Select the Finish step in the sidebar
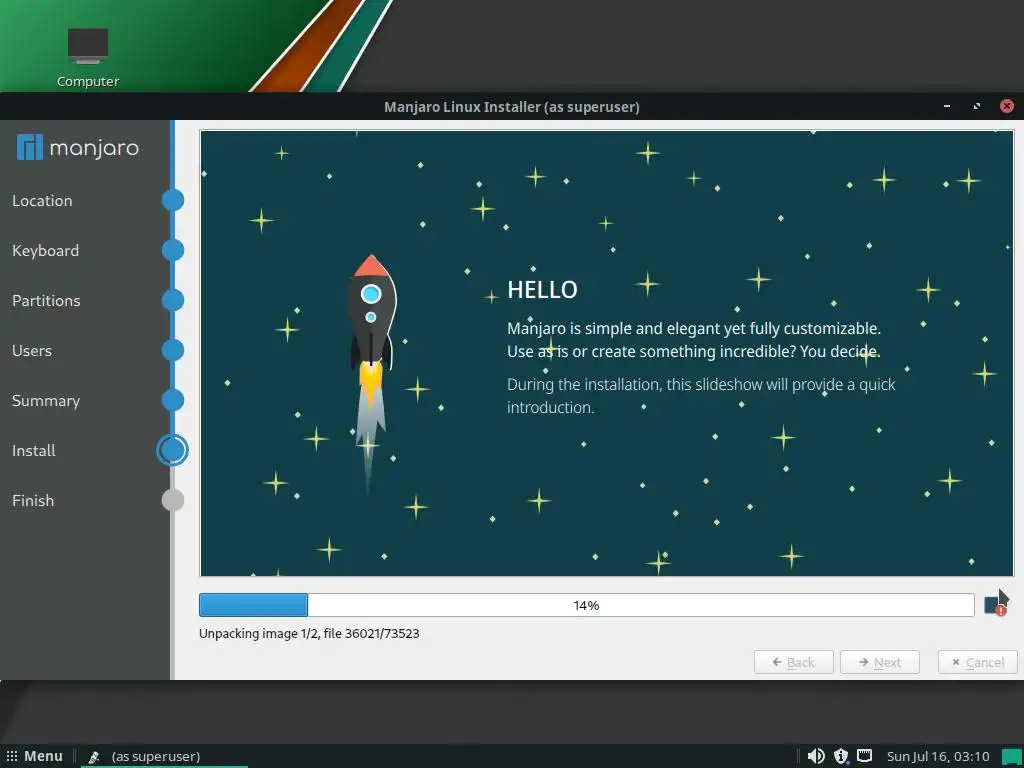1024x768 pixels. pyautogui.click(x=33, y=501)
